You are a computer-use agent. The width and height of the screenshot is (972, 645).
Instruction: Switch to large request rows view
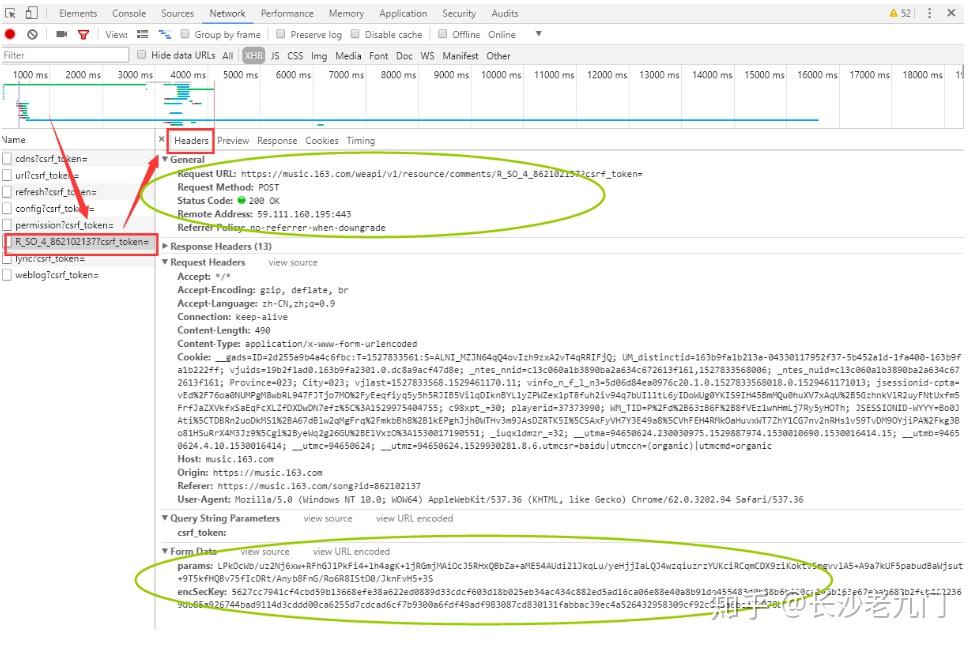pyautogui.click(x=143, y=34)
